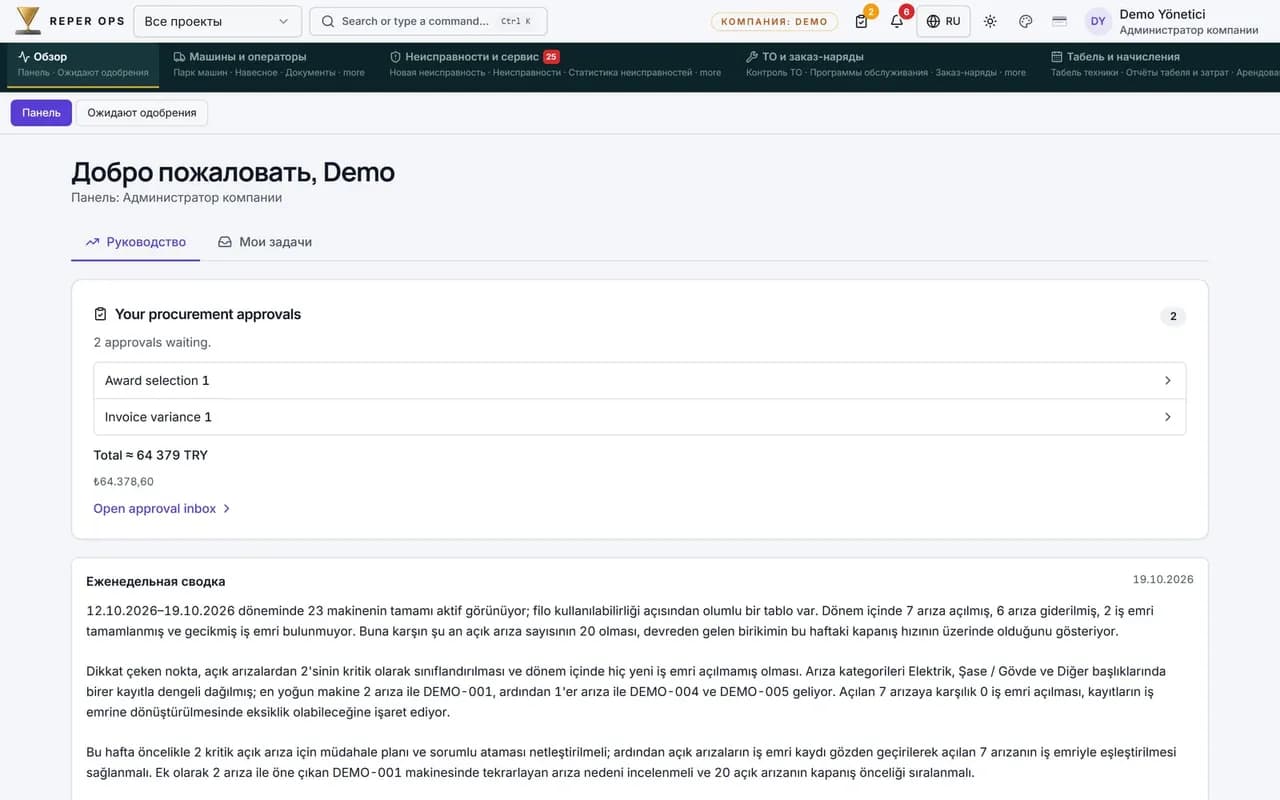Screen dimensions: 1280x800
Task: Open the notifications bell
Action: pos(897,21)
